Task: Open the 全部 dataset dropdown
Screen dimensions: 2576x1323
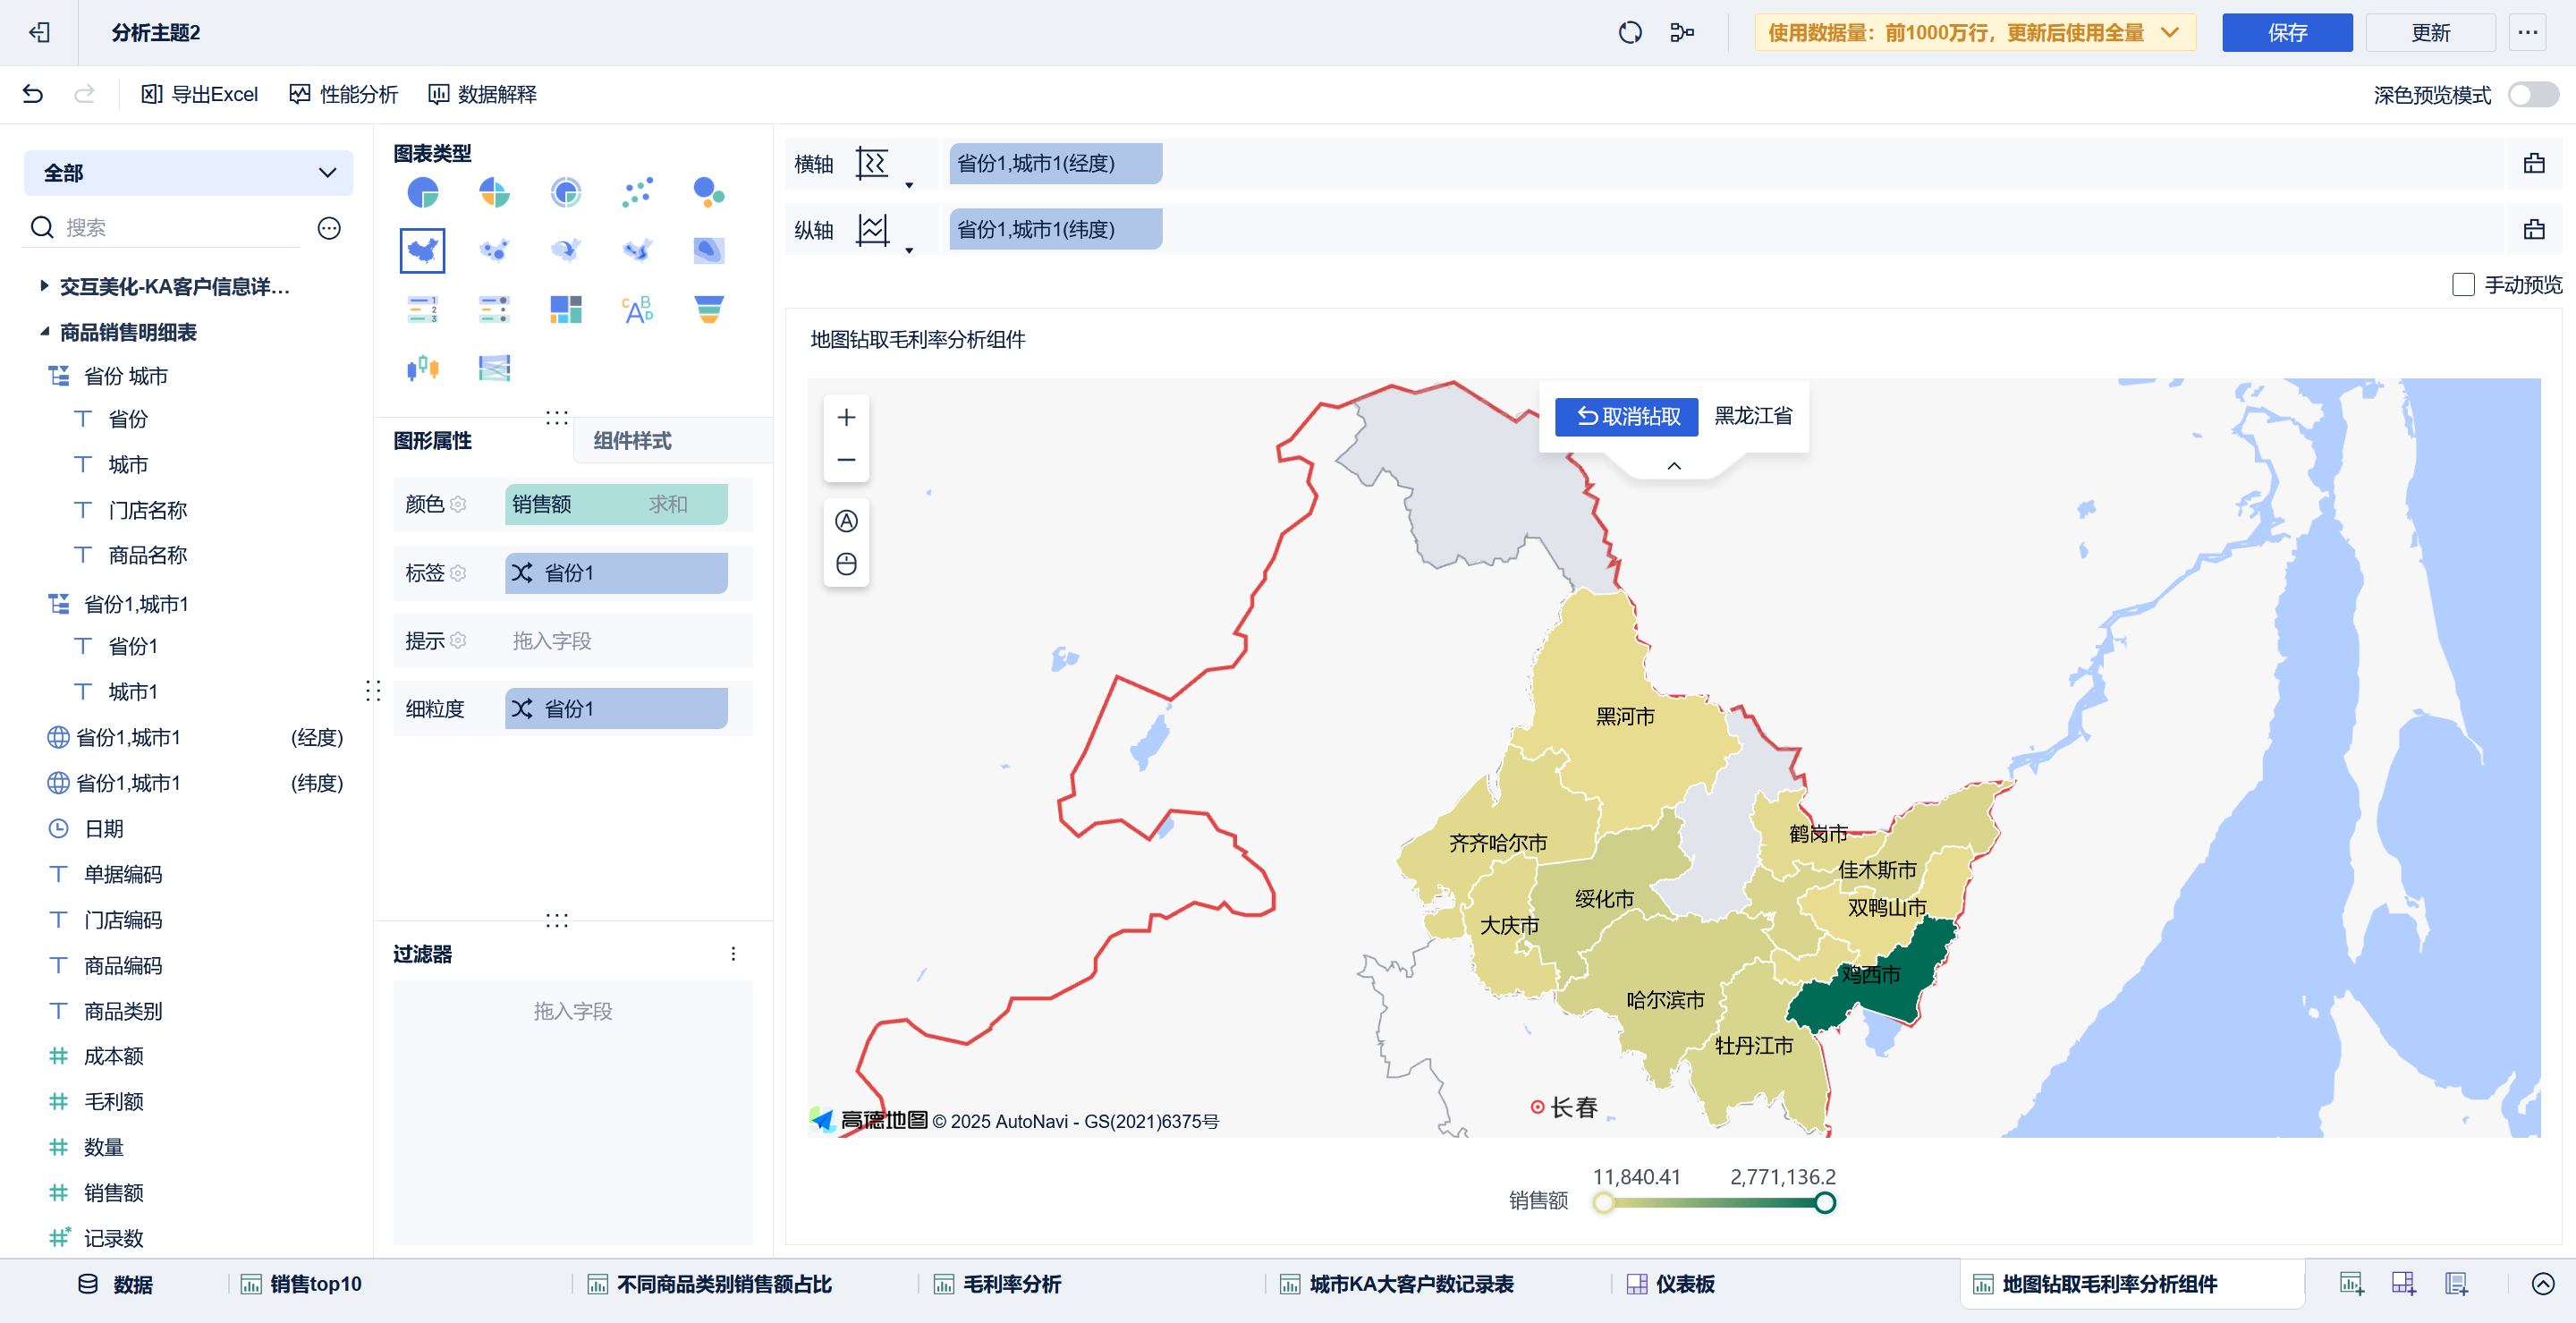Action: tap(188, 173)
